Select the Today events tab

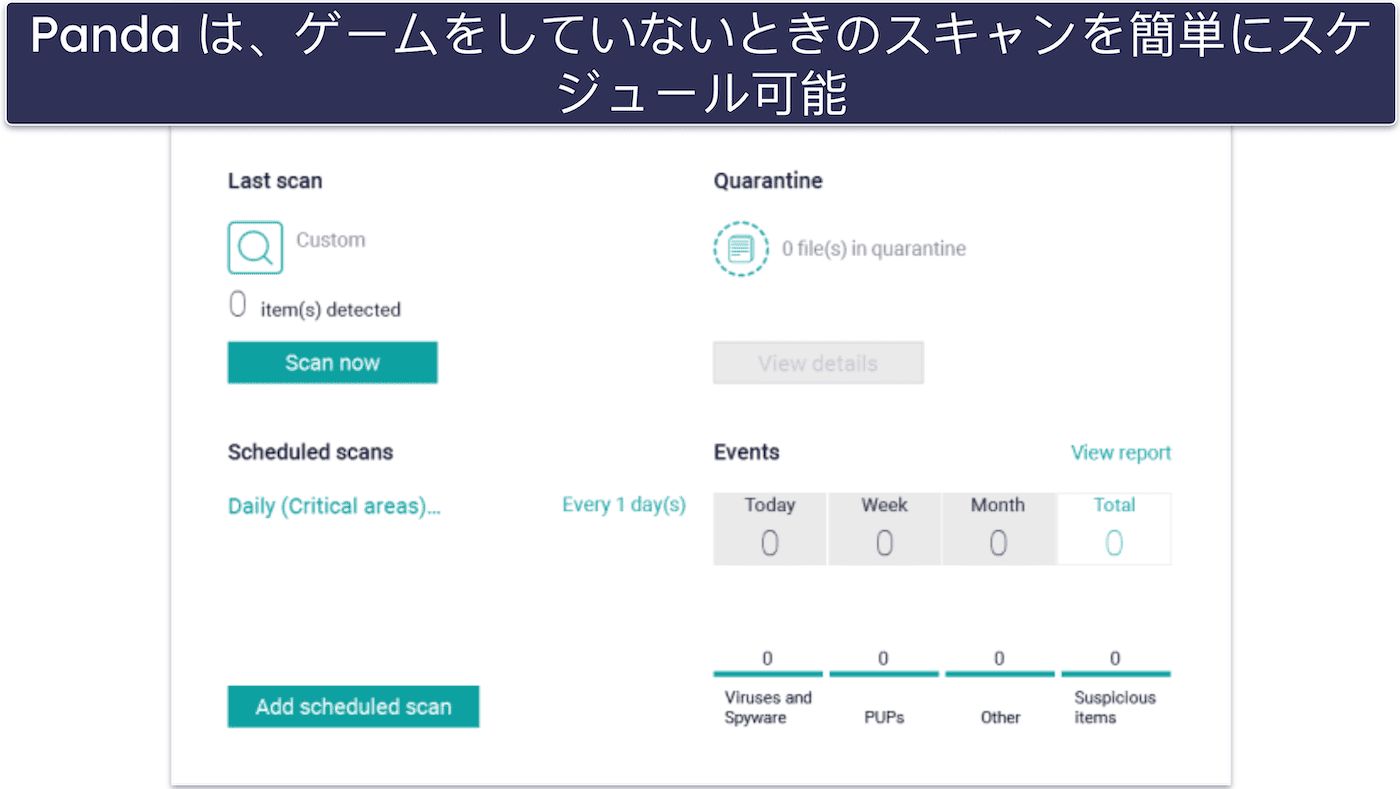pos(770,529)
